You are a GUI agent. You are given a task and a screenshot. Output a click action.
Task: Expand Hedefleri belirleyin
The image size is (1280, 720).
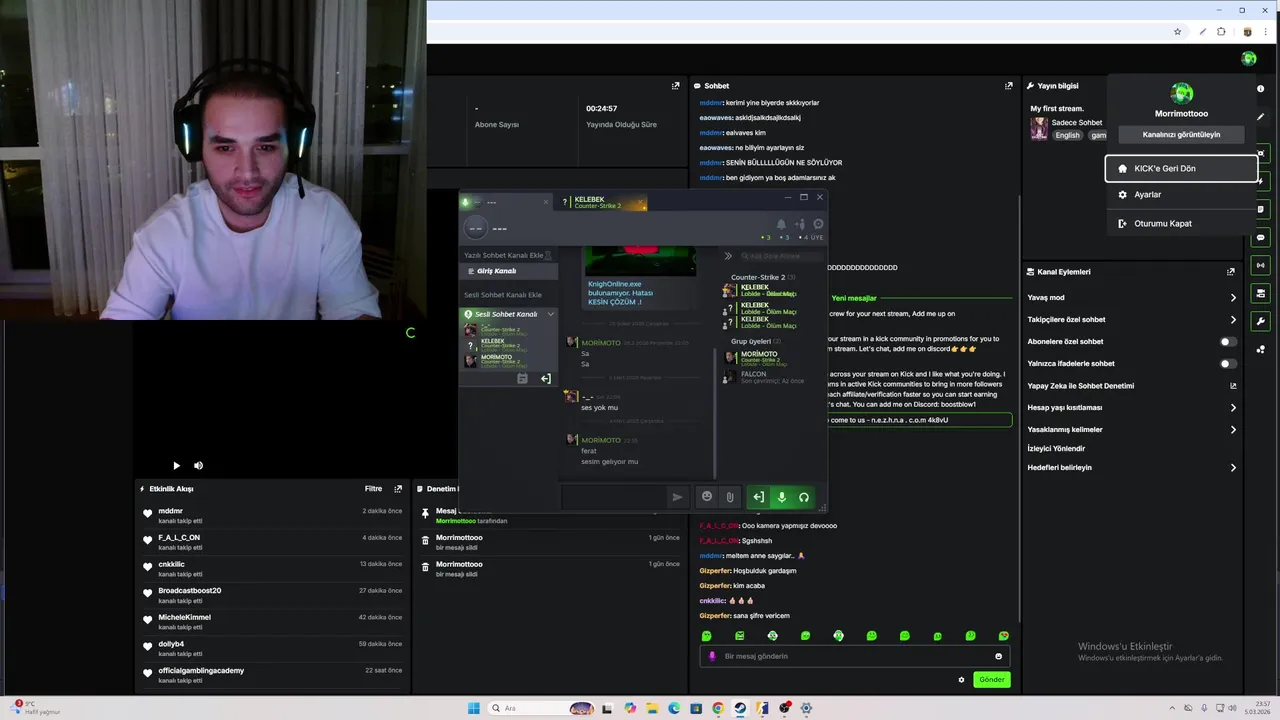[1233, 468]
